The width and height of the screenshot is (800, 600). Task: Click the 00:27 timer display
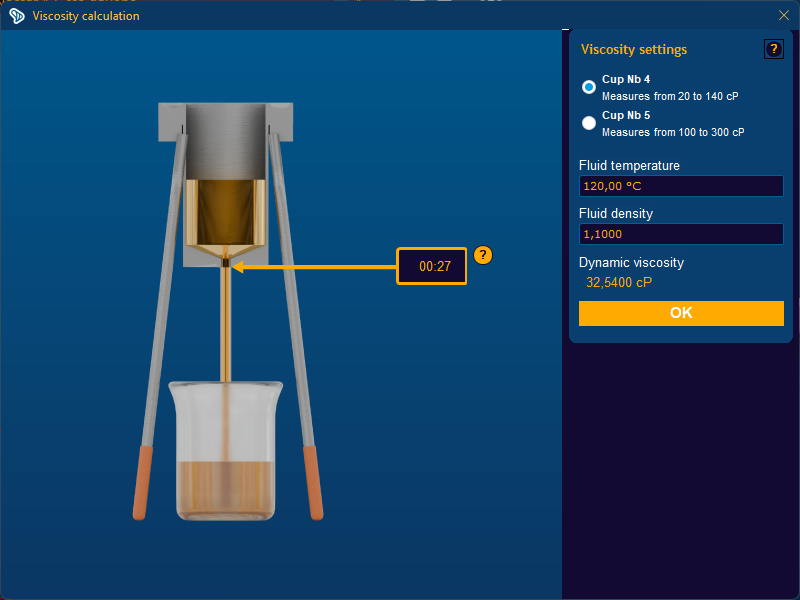(x=432, y=266)
